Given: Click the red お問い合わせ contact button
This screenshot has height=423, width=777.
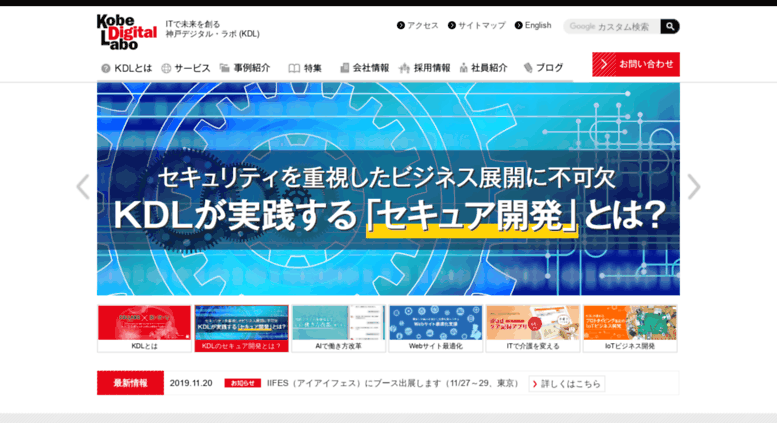Looking at the screenshot, I should [636, 64].
